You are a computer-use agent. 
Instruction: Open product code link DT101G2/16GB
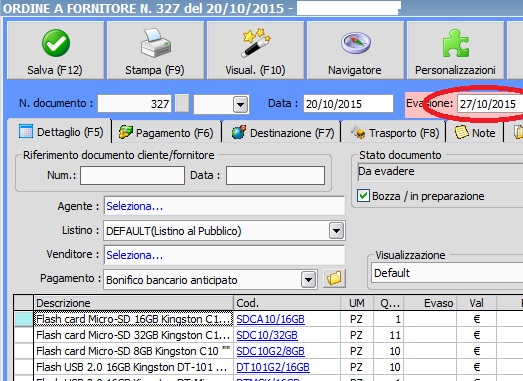pos(273,367)
